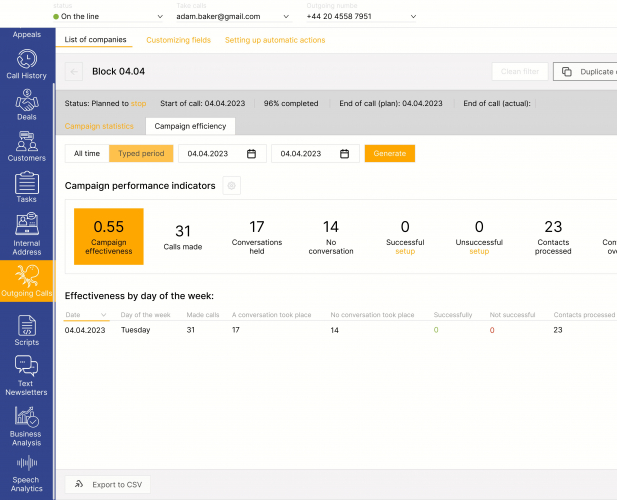This screenshot has width=617, height=500.
Task: Click the Made calls column header
Action: click(203, 315)
